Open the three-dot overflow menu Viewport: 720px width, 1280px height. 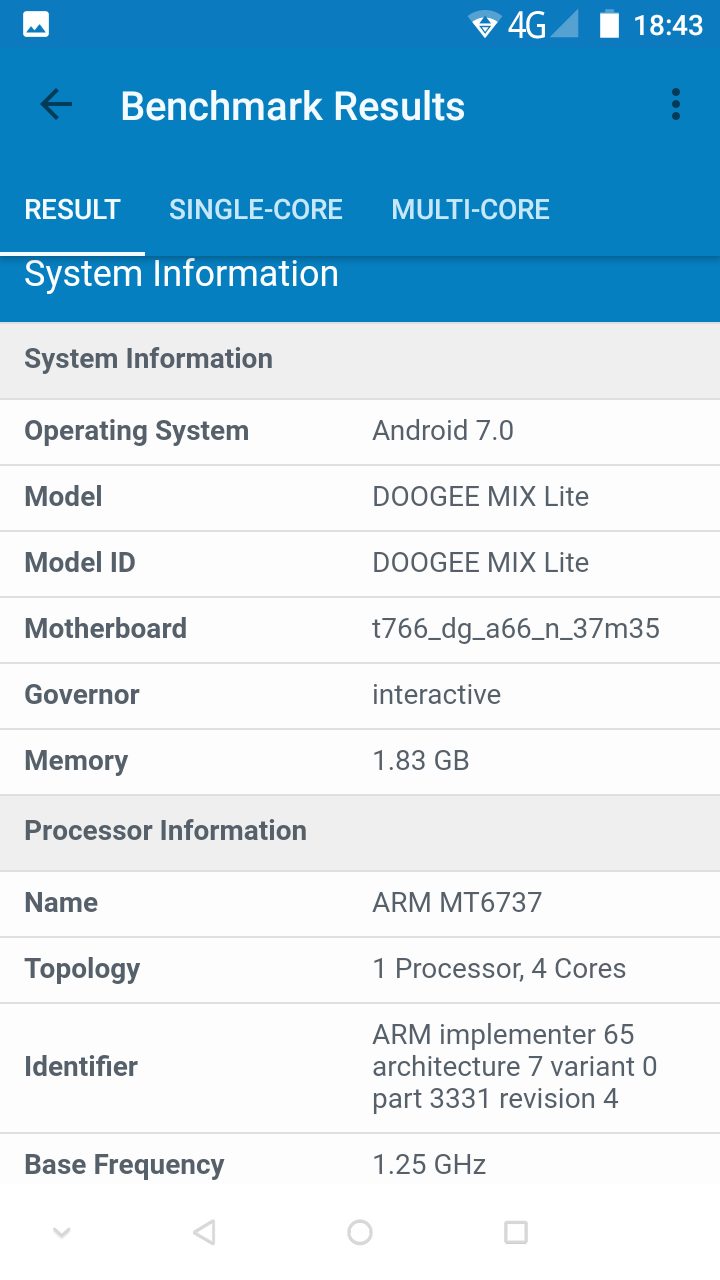point(676,105)
